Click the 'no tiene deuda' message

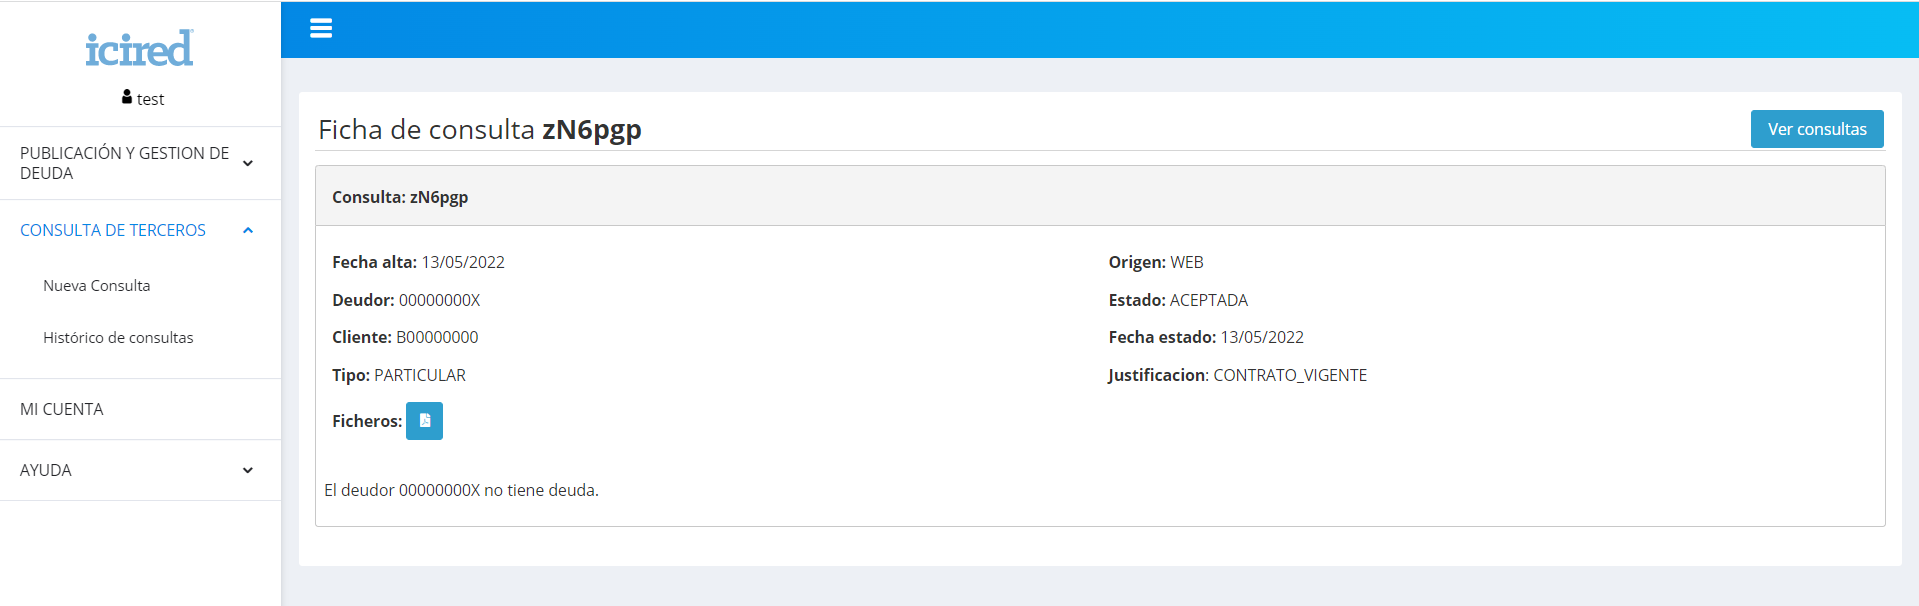point(461,490)
